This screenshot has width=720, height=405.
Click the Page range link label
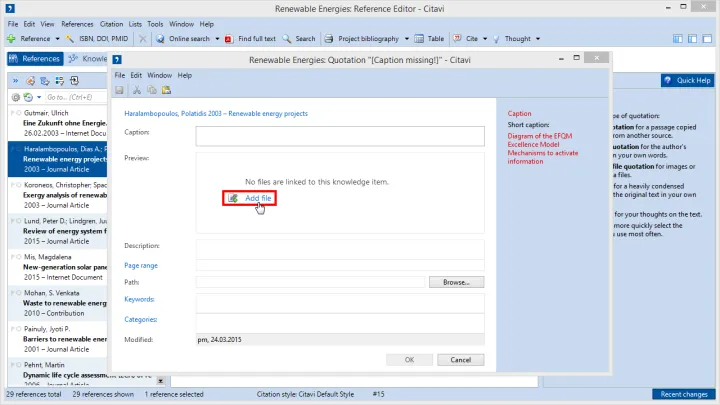tap(141, 265)
